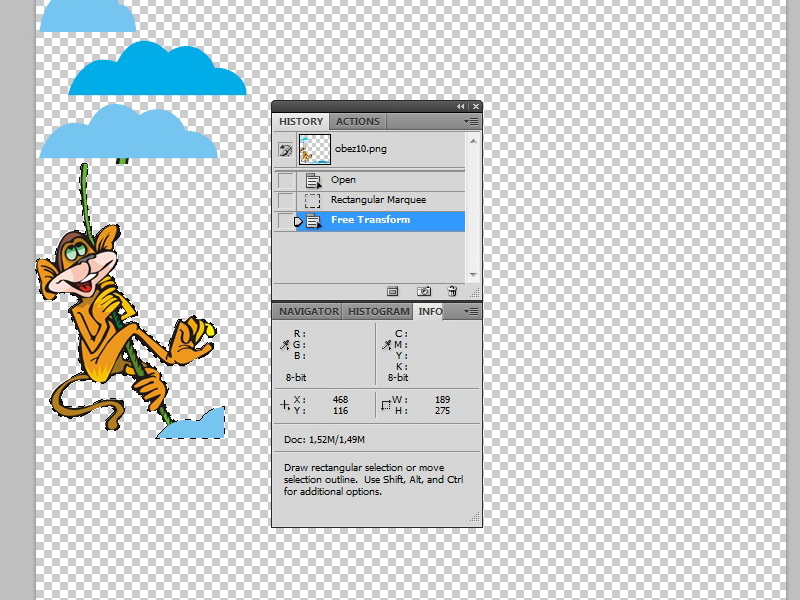This screenshot has width=800, height=600.
Task: Click the History list scroll down arrow
Action: click(x=473, y=275)
